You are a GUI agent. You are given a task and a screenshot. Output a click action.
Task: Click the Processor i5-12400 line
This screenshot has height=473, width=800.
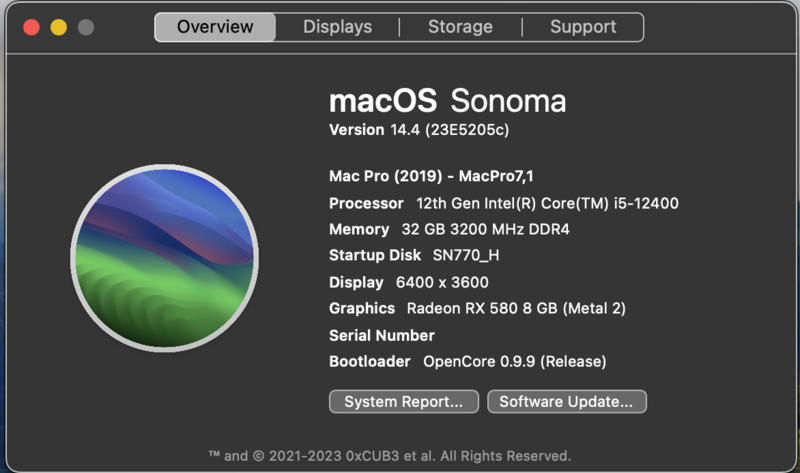(504, 203)
